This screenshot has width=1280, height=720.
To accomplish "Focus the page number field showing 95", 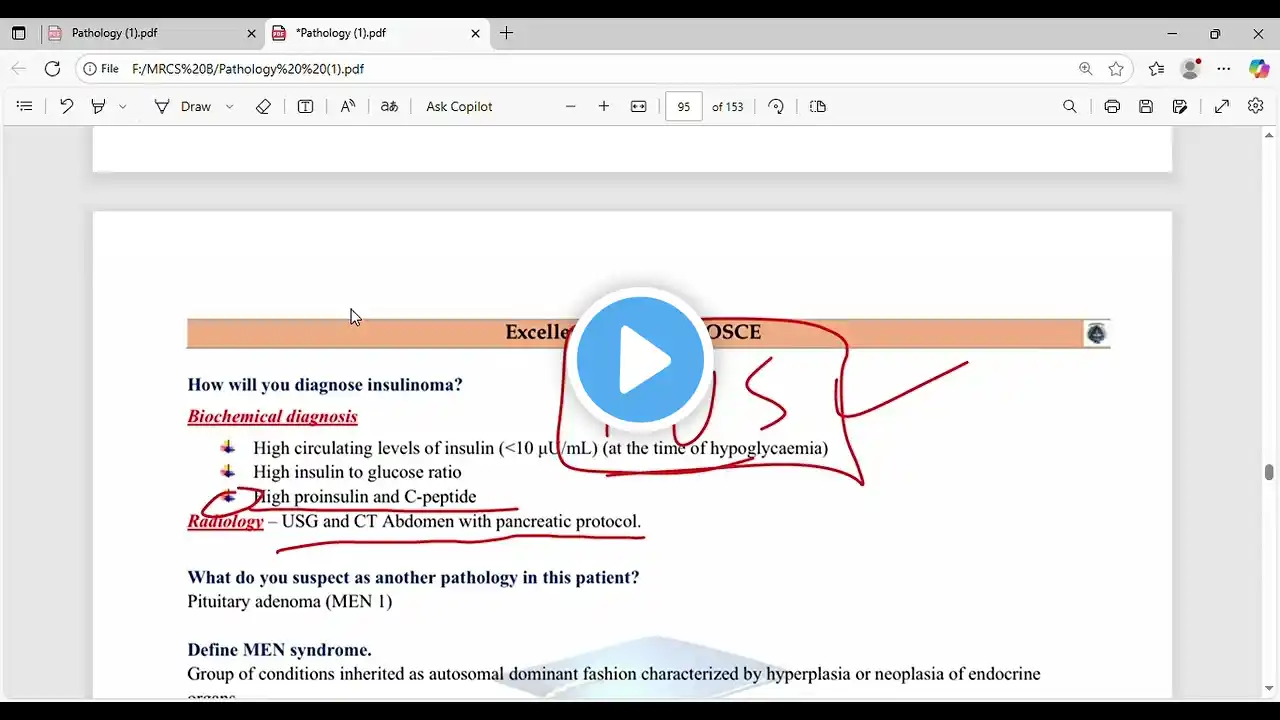I will [x=684, y=106].
